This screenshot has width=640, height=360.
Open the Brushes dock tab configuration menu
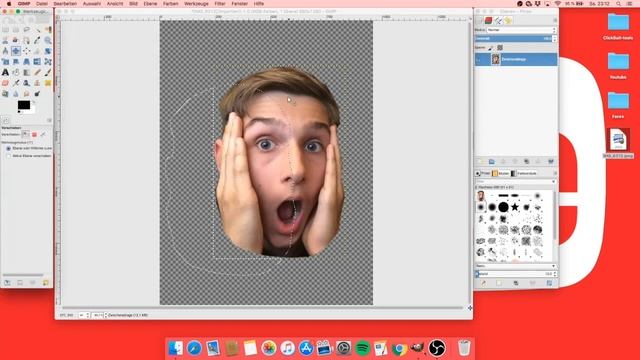click(x=556, y=173)
